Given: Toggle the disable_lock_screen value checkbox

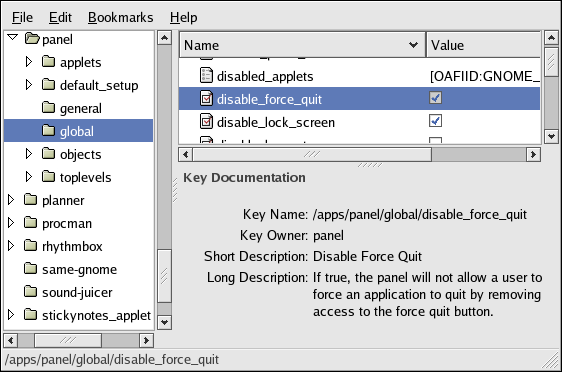Looking at the screenshot, I should pos(435,121).
